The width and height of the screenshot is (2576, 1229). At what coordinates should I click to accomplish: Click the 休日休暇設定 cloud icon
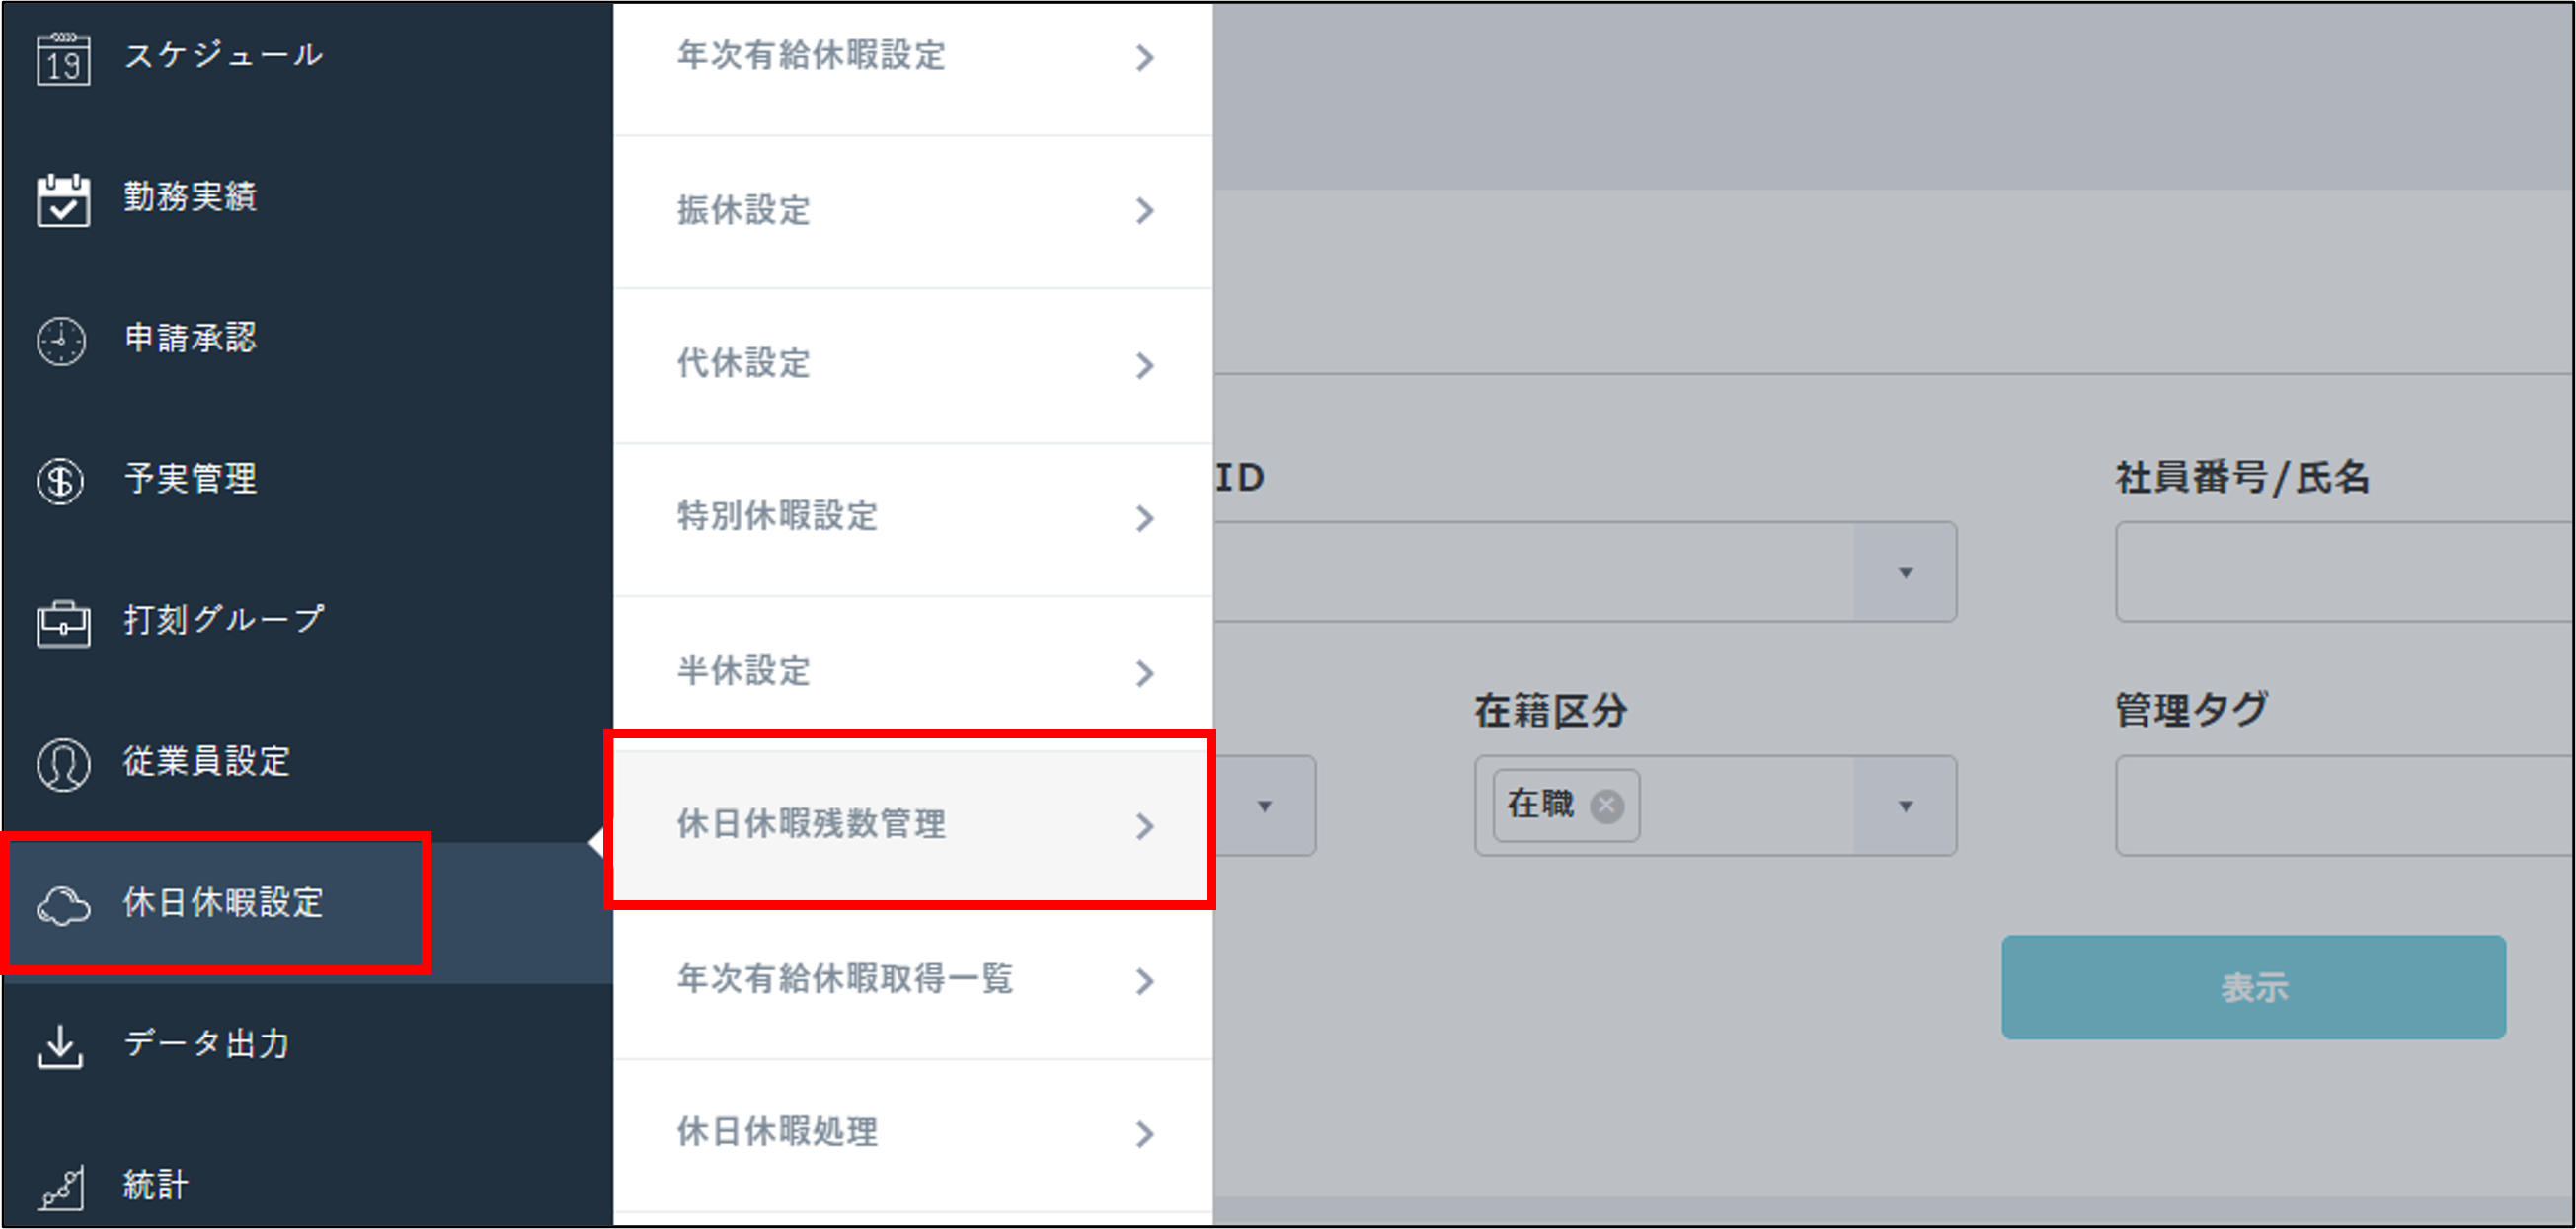(63, 905)
